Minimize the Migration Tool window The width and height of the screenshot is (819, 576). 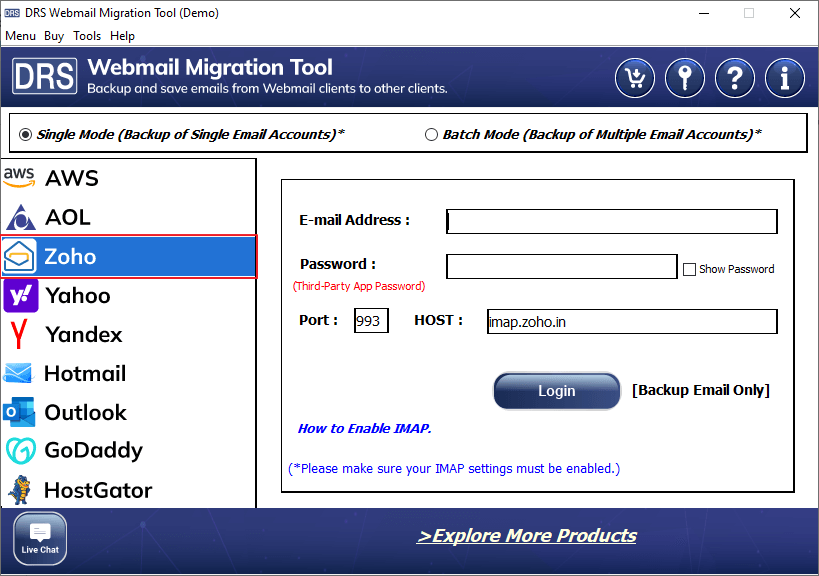tap(704, 13)
